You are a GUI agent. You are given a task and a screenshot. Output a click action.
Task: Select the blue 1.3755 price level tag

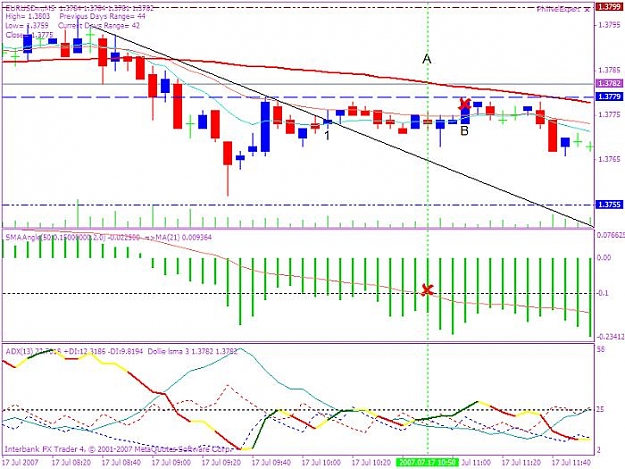tap(609, 205)
